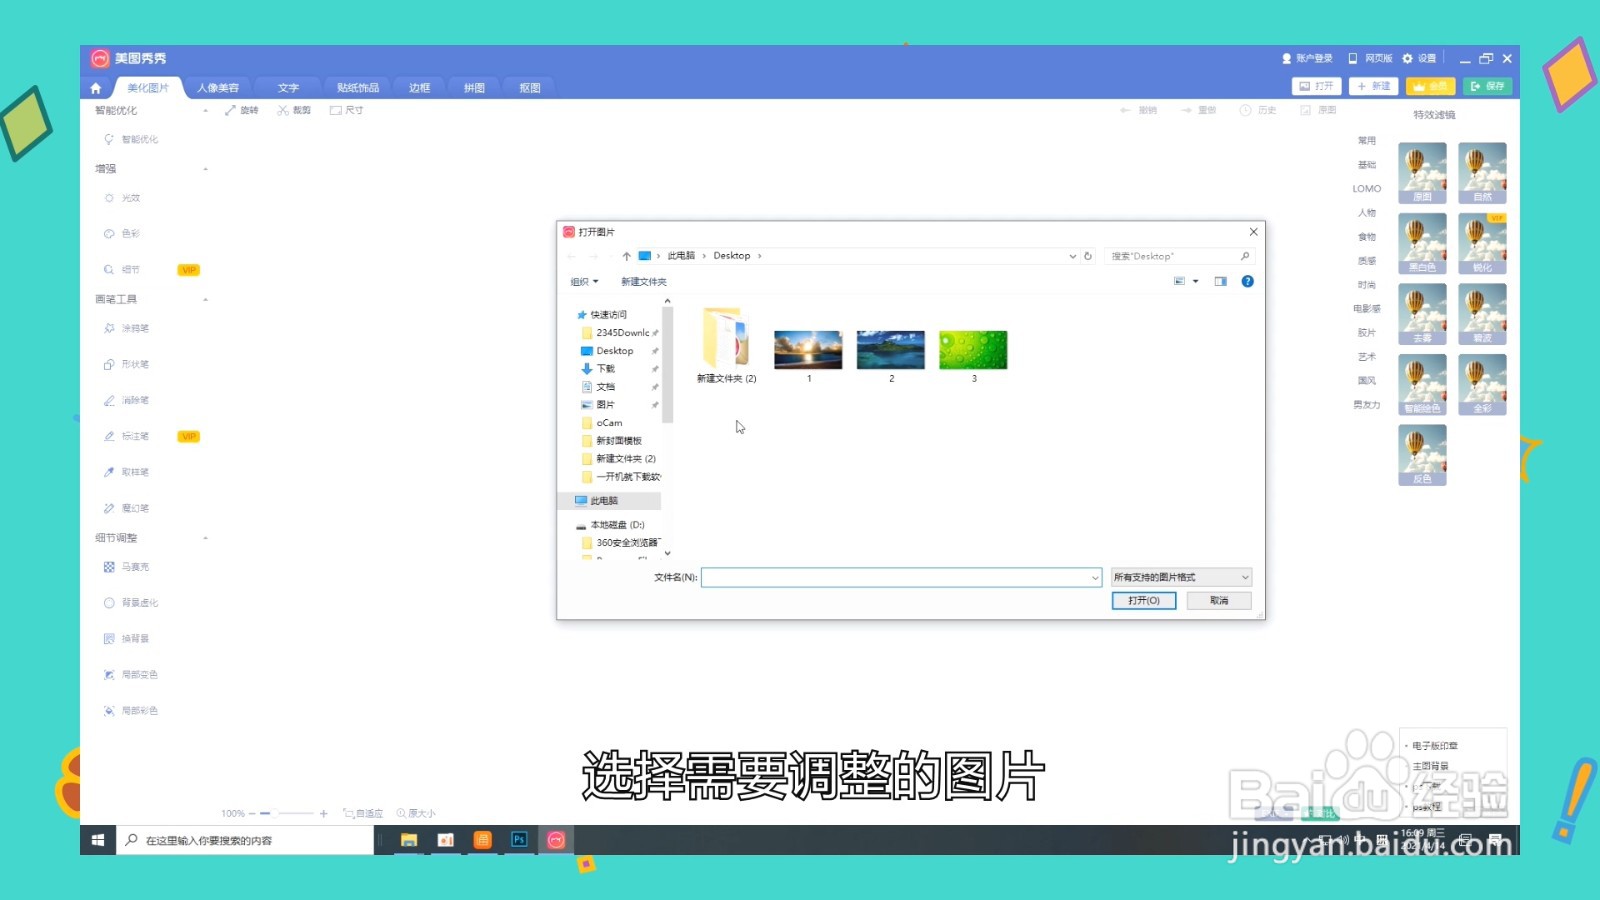
Task: Open the 所有支持的图片格式 filter dropdown
Action: (x=1181, y=578)
